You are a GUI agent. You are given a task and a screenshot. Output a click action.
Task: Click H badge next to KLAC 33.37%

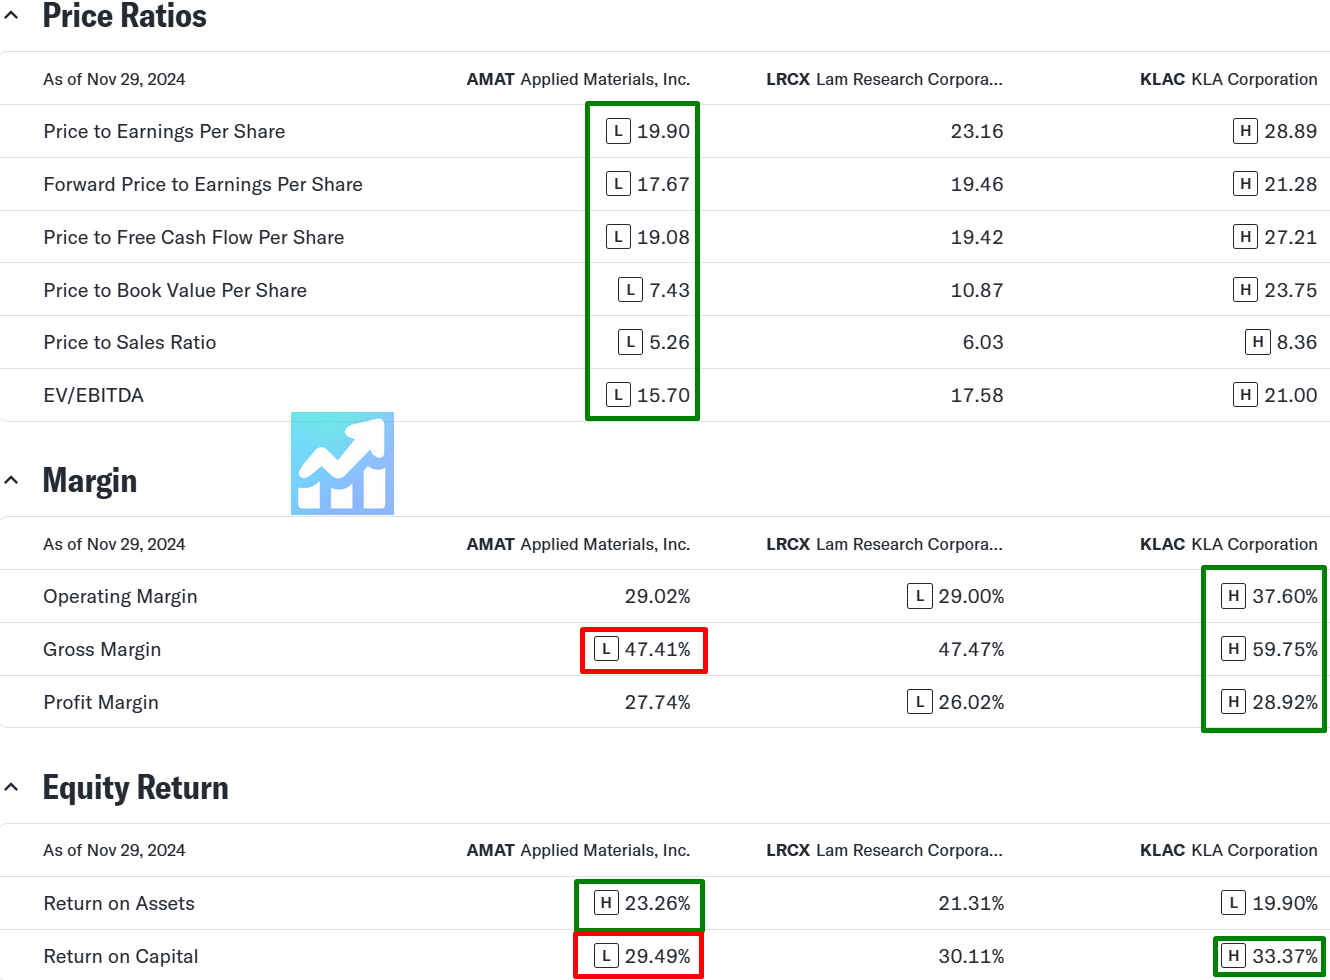click(1233, 956)
